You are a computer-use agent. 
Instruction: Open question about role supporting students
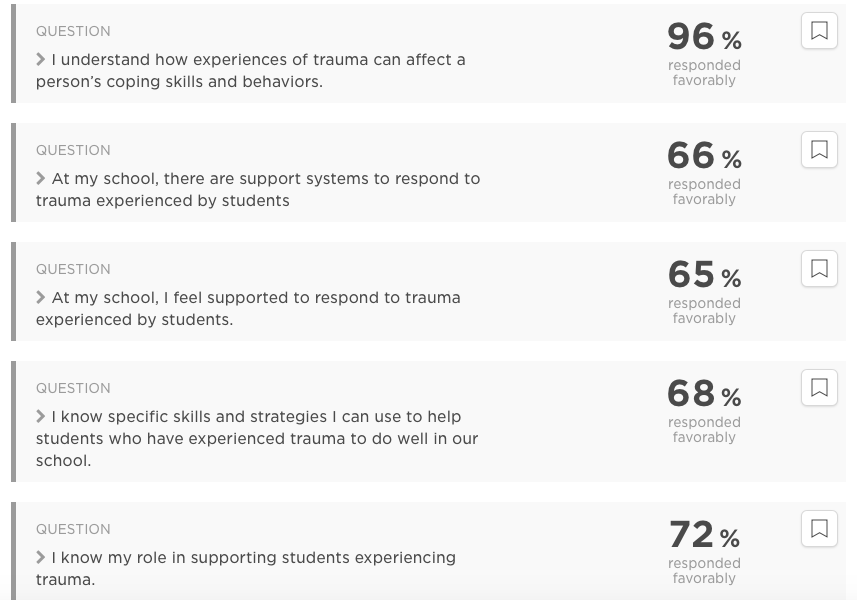tap(246, 569)
